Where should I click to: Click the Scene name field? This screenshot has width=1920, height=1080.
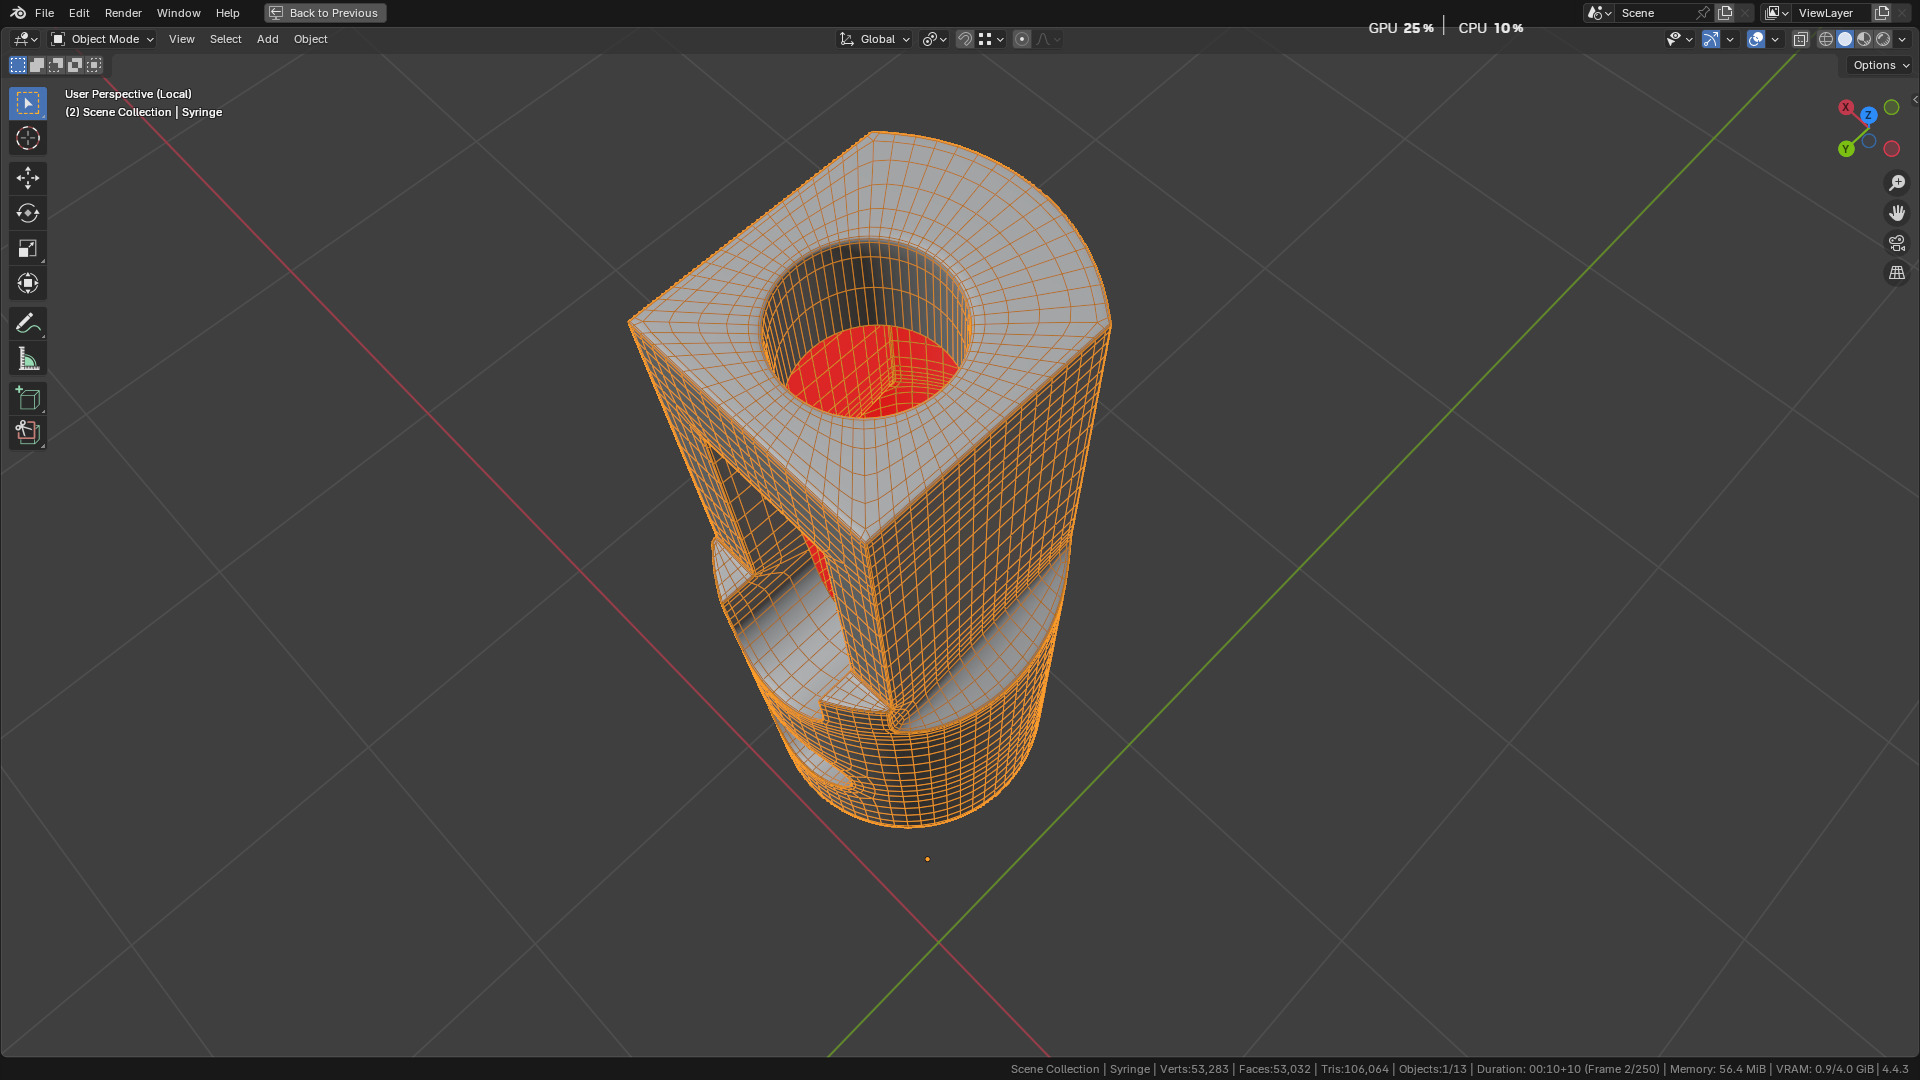point(1655,13)
